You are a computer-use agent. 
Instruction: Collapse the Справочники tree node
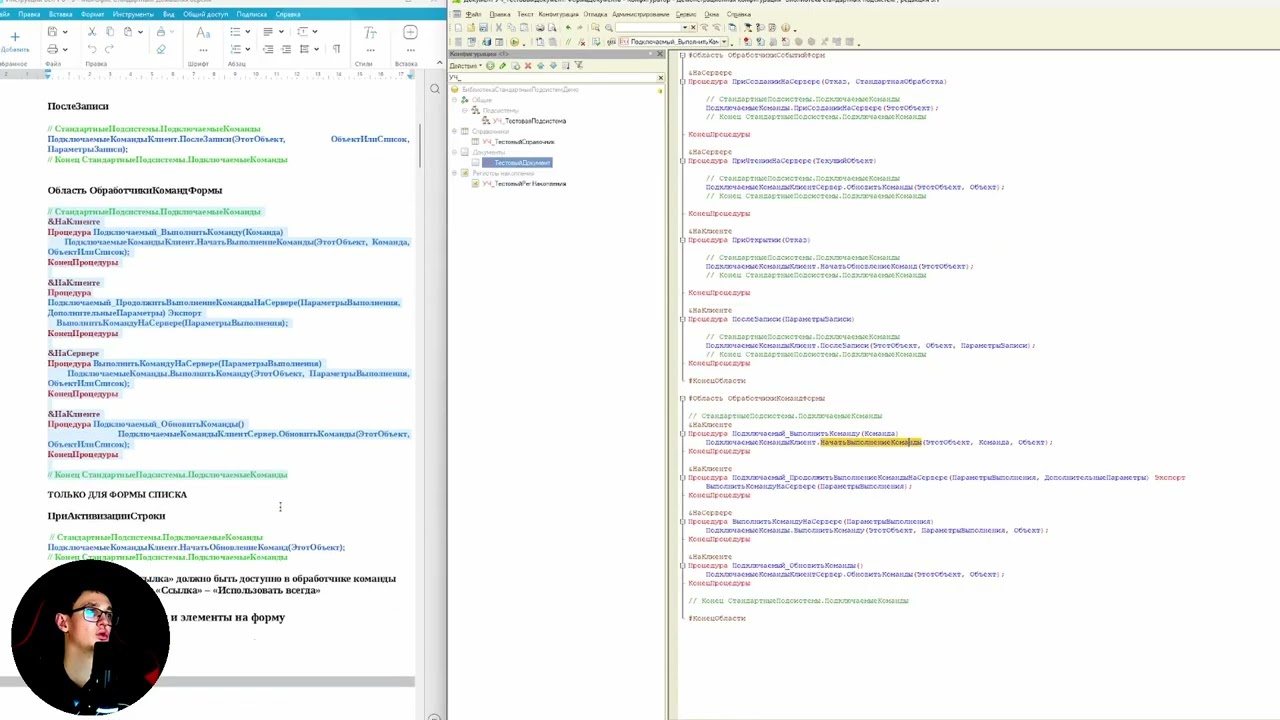pos(454,131)
